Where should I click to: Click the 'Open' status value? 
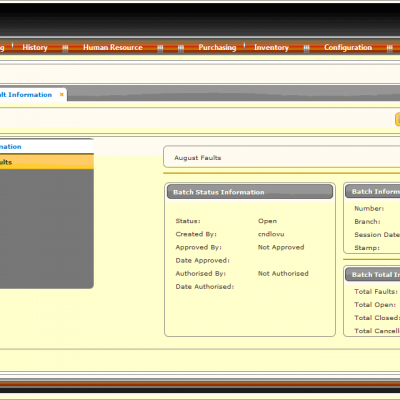tap(267, 221)
